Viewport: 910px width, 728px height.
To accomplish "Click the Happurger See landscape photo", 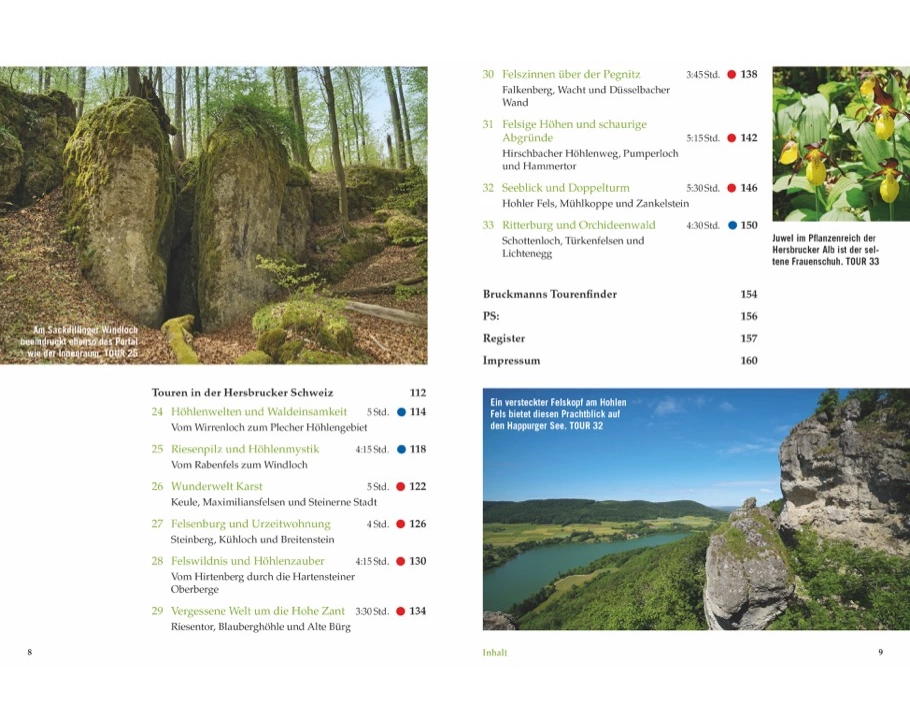I will click(x=696, y=509).
